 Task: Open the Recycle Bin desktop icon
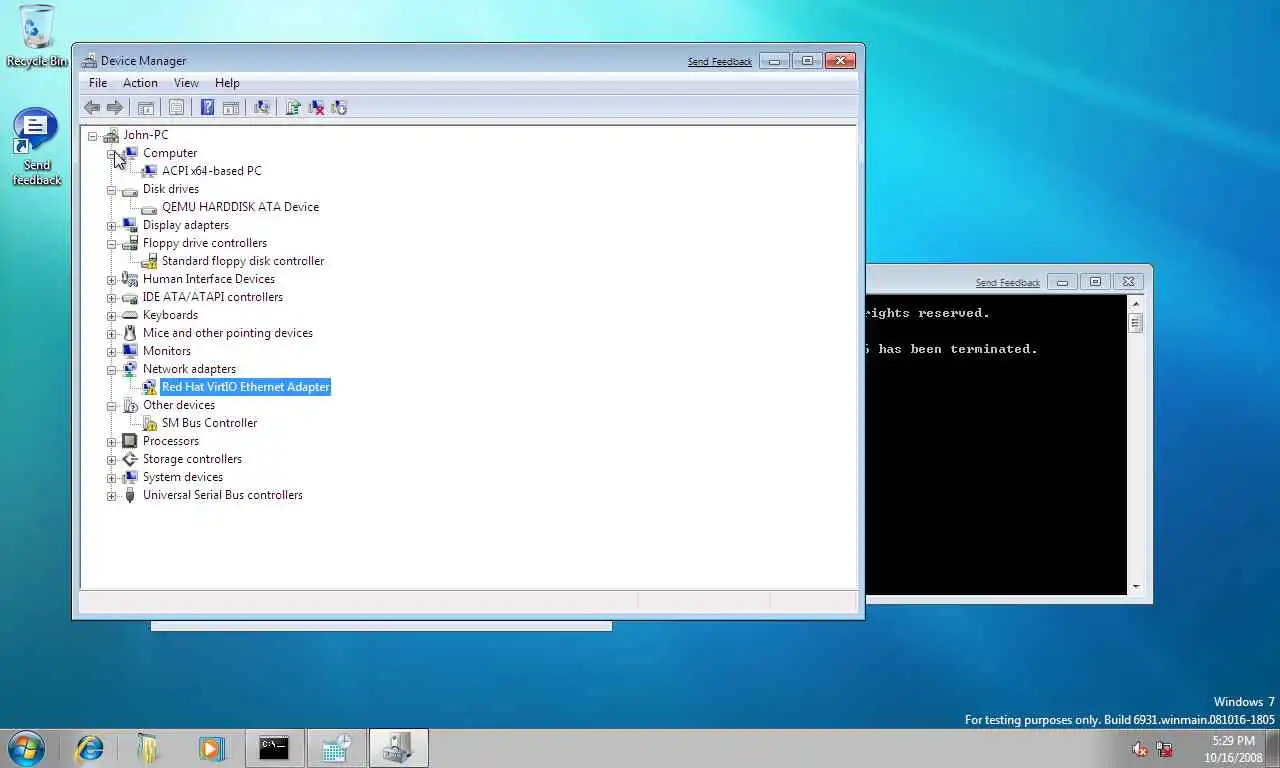pyautogui.click(x=37, y=36)
